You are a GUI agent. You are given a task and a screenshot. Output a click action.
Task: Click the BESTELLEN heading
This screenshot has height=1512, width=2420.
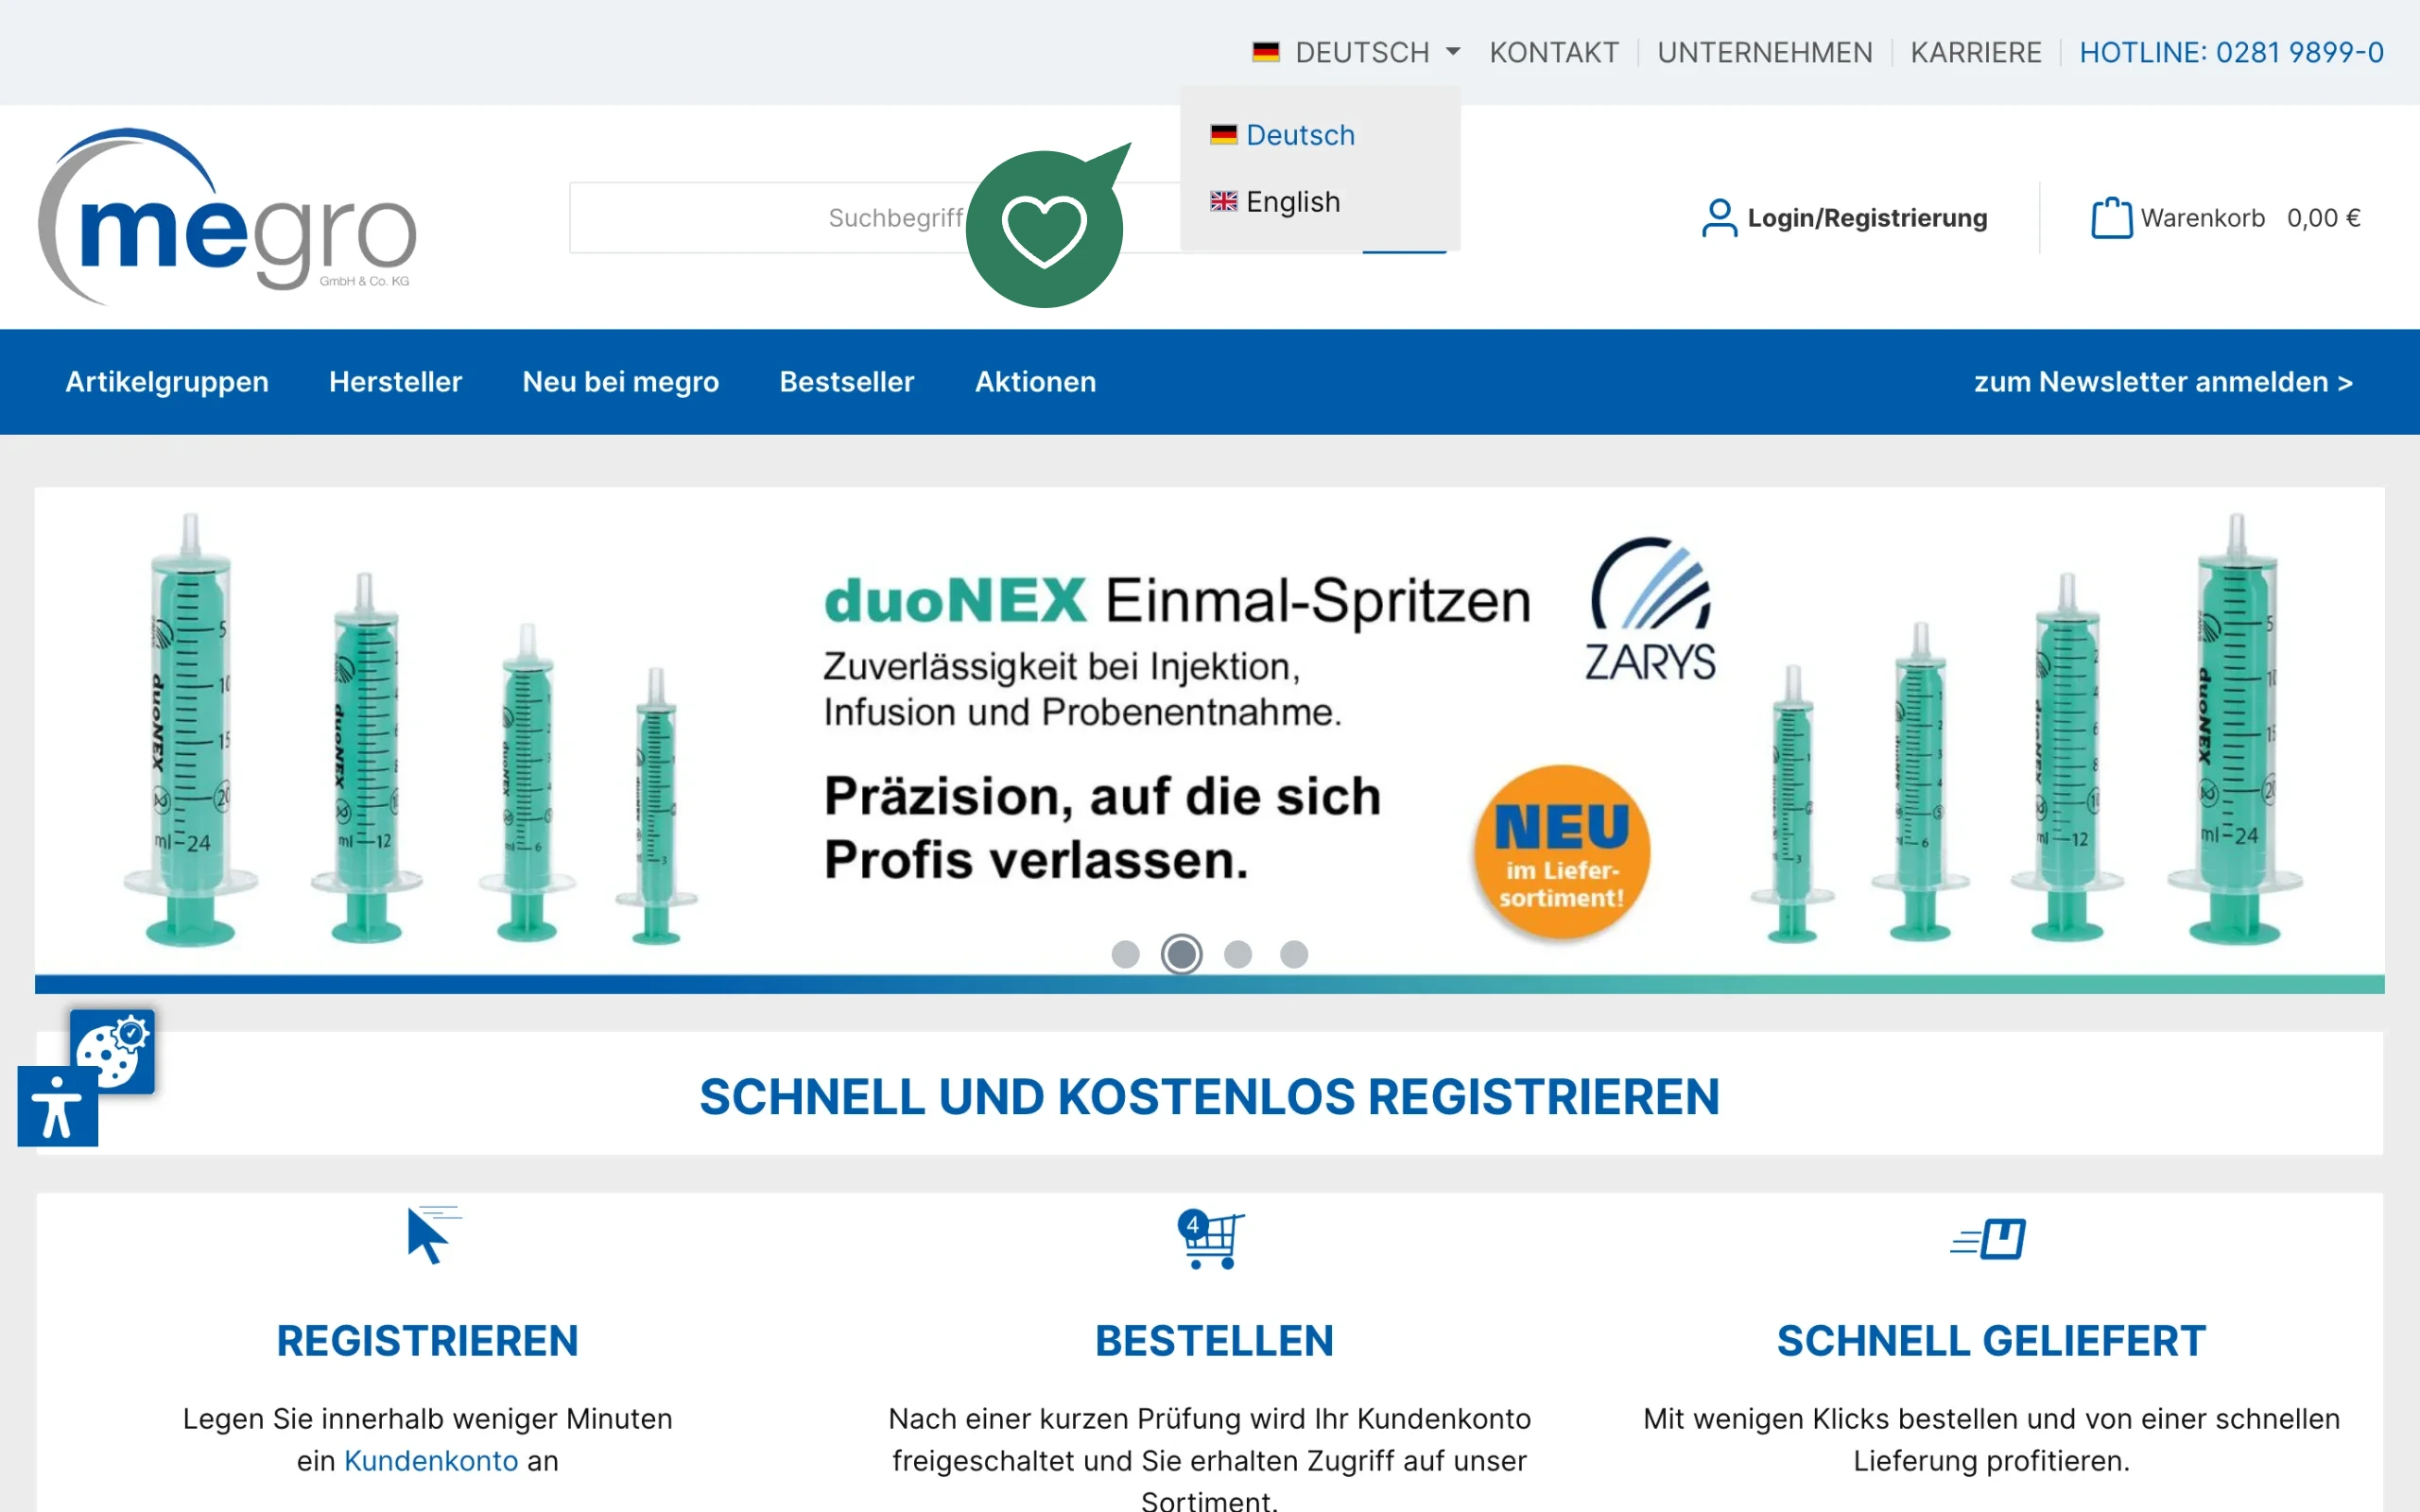pos(1214,1341)
